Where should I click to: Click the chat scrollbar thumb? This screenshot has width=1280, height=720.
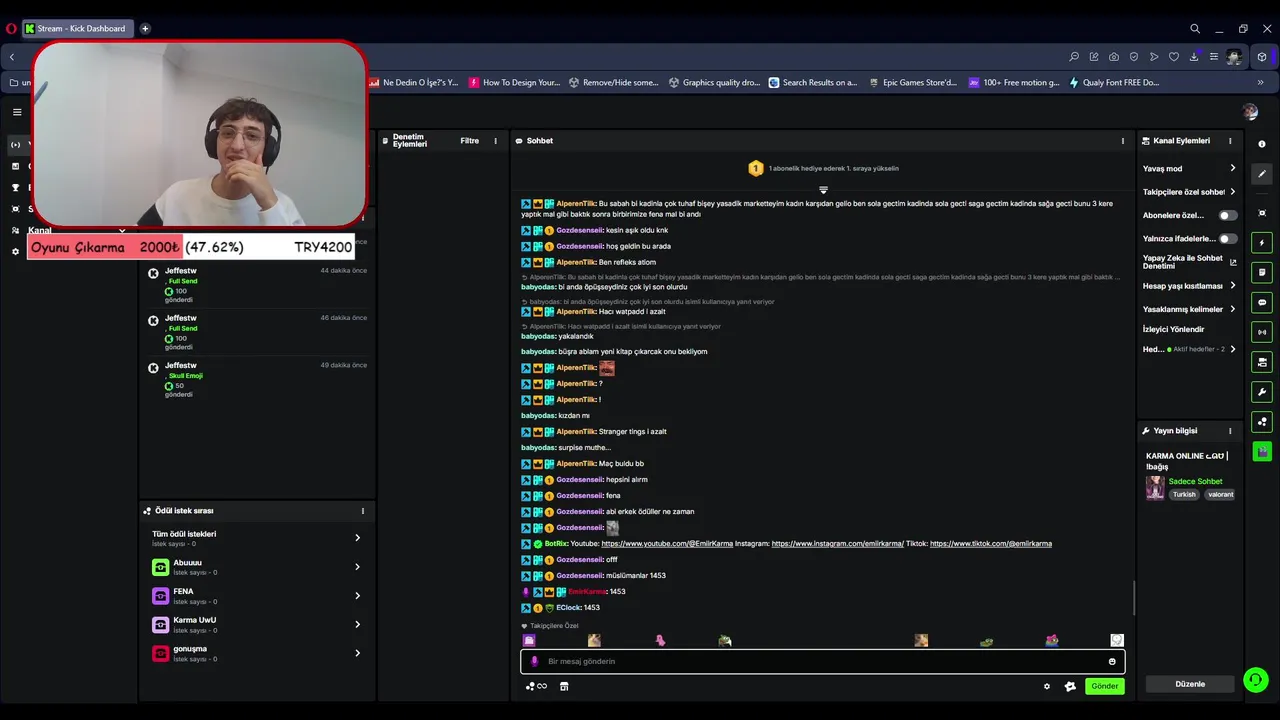point(1134,598)
